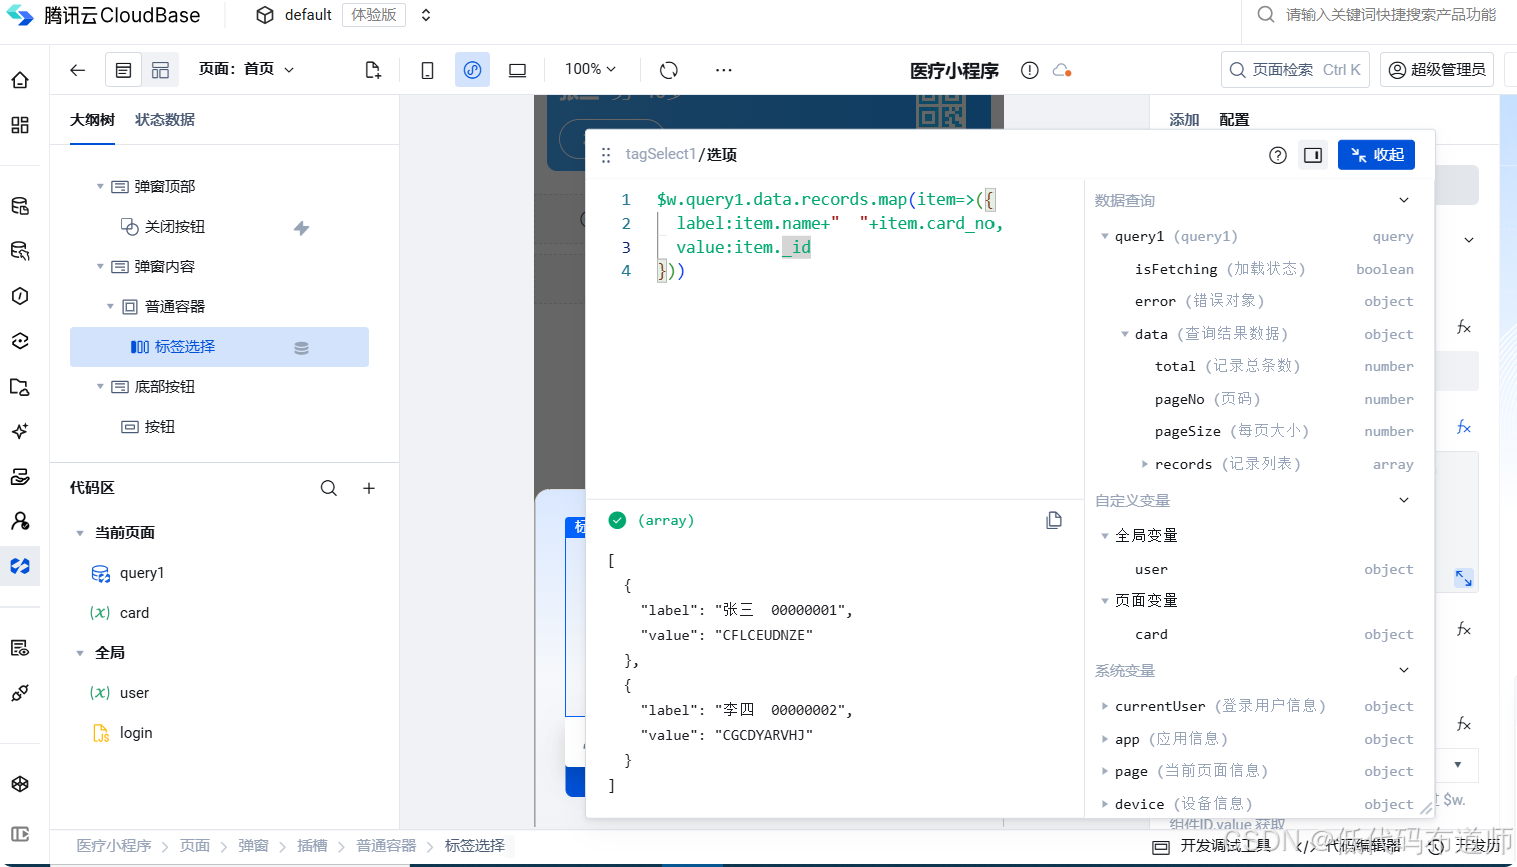Open the 100% zoom dropdown
This screenshot has width=1517, height=867.
(590, 69)
